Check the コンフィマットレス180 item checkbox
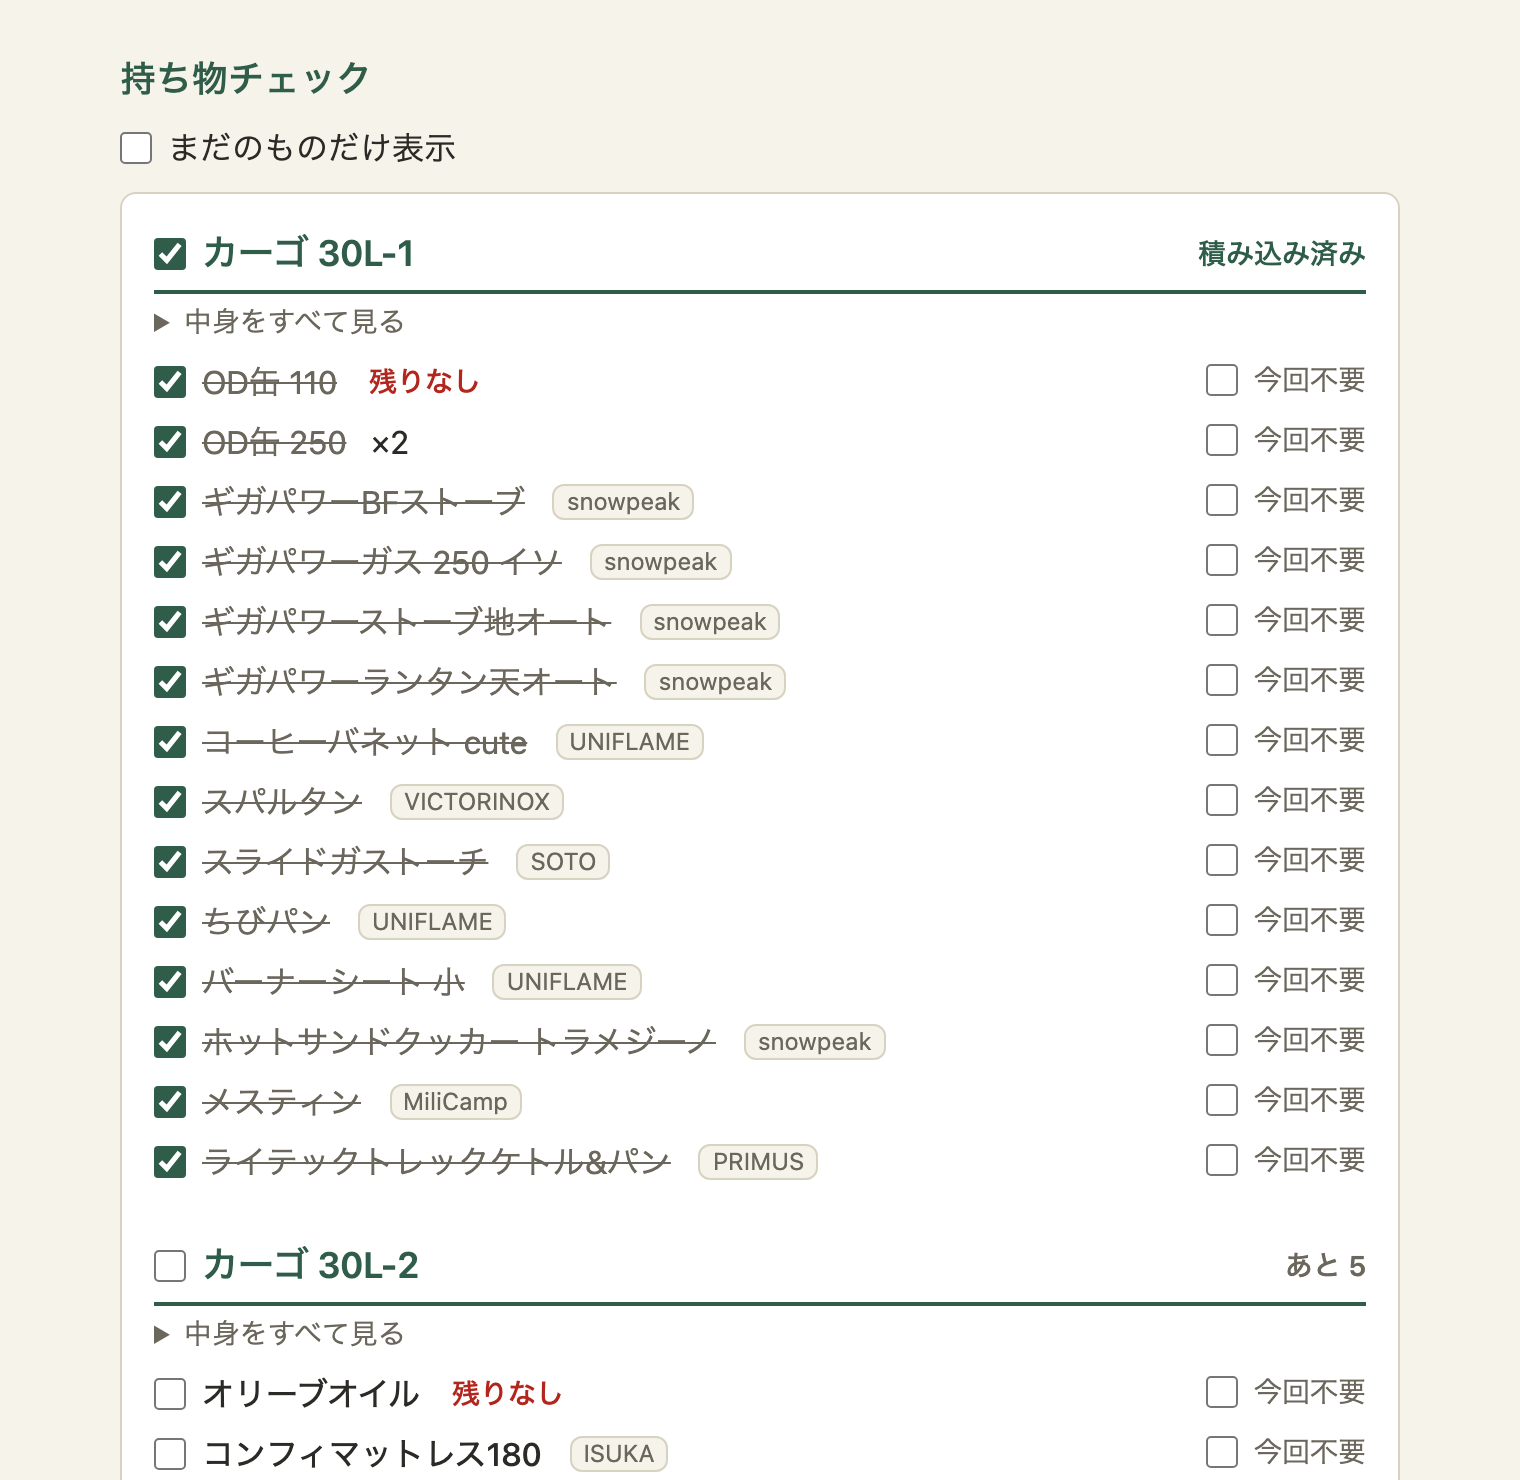 click(x=170, y=1454)
